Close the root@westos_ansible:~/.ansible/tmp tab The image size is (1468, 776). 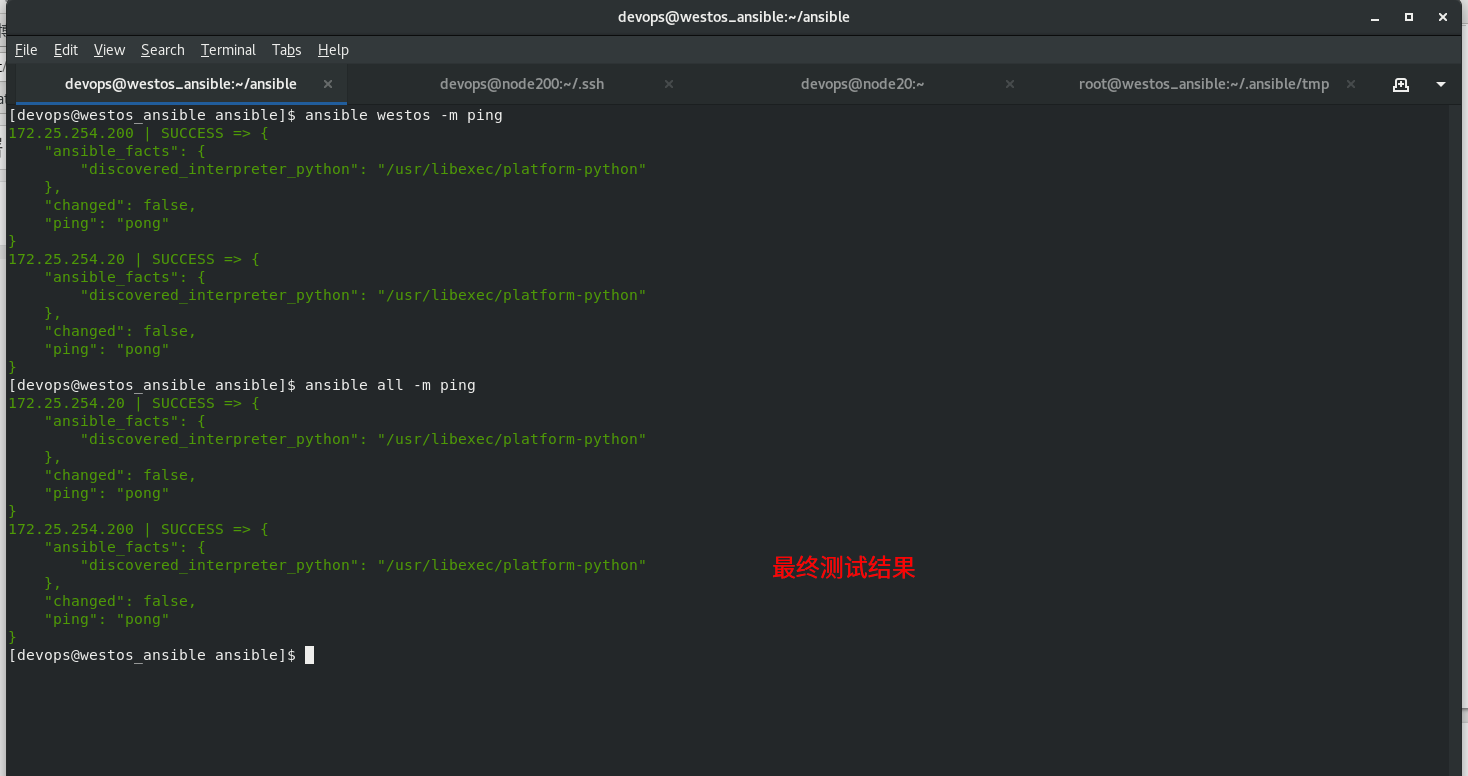(x=1351, y=84)
